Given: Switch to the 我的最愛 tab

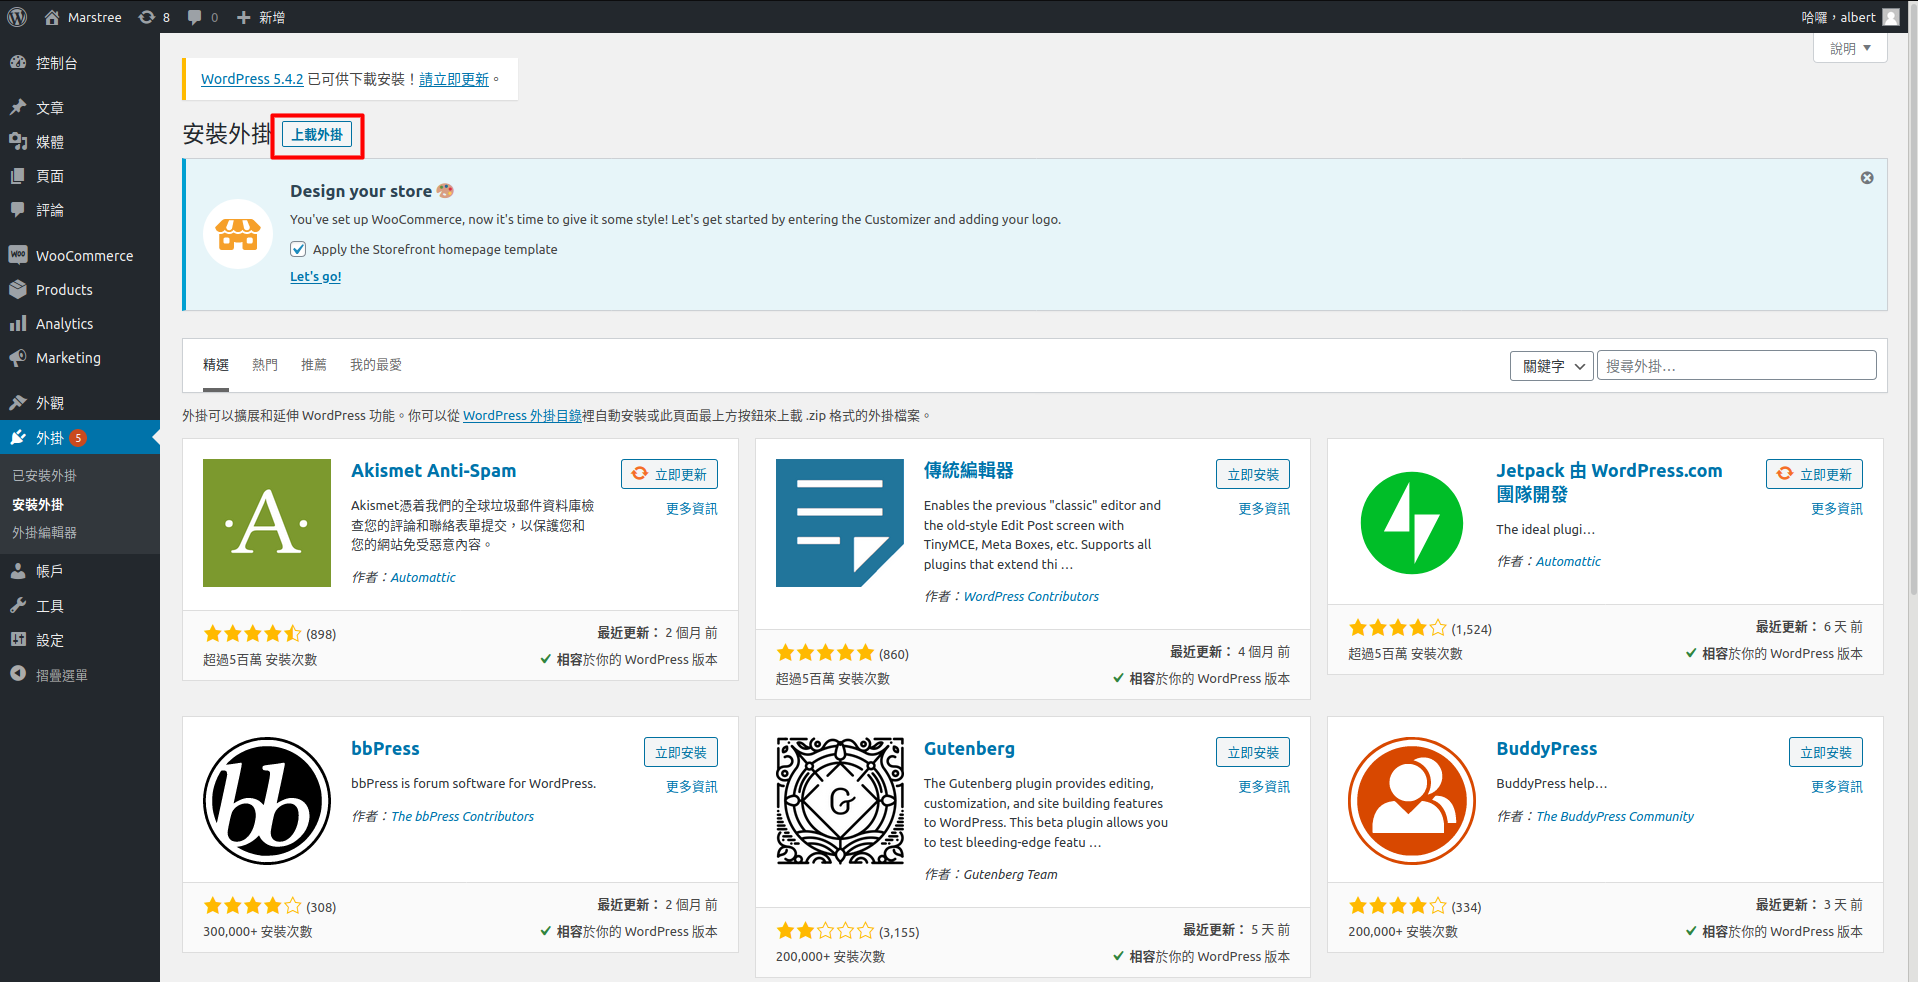Looking at the screenshot, I should point(376,365).
